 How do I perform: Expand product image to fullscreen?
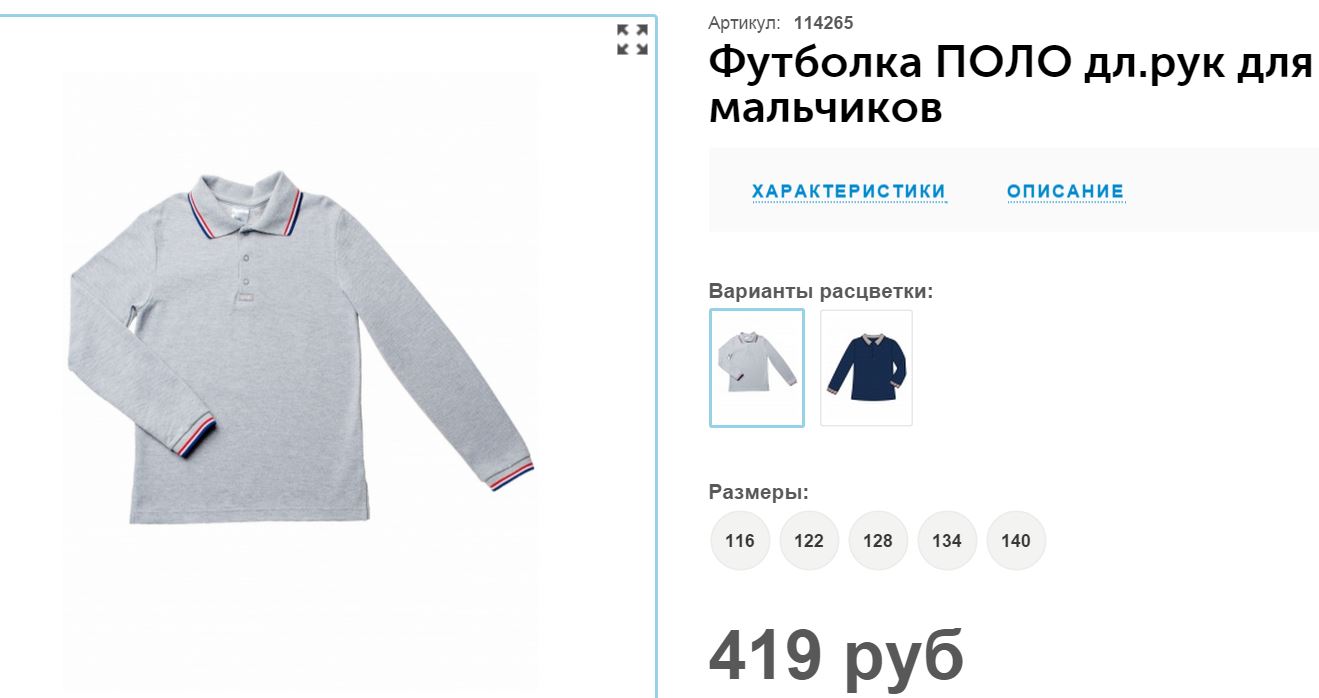632,39
